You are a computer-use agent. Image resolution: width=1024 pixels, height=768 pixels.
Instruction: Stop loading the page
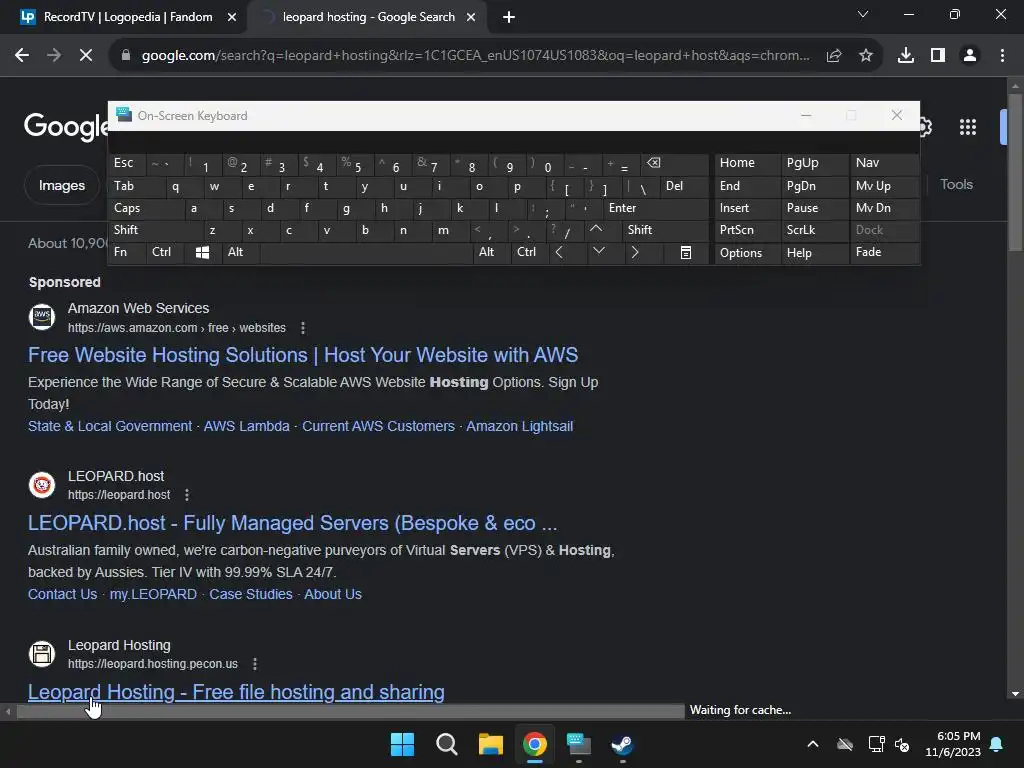coord(86,56)
